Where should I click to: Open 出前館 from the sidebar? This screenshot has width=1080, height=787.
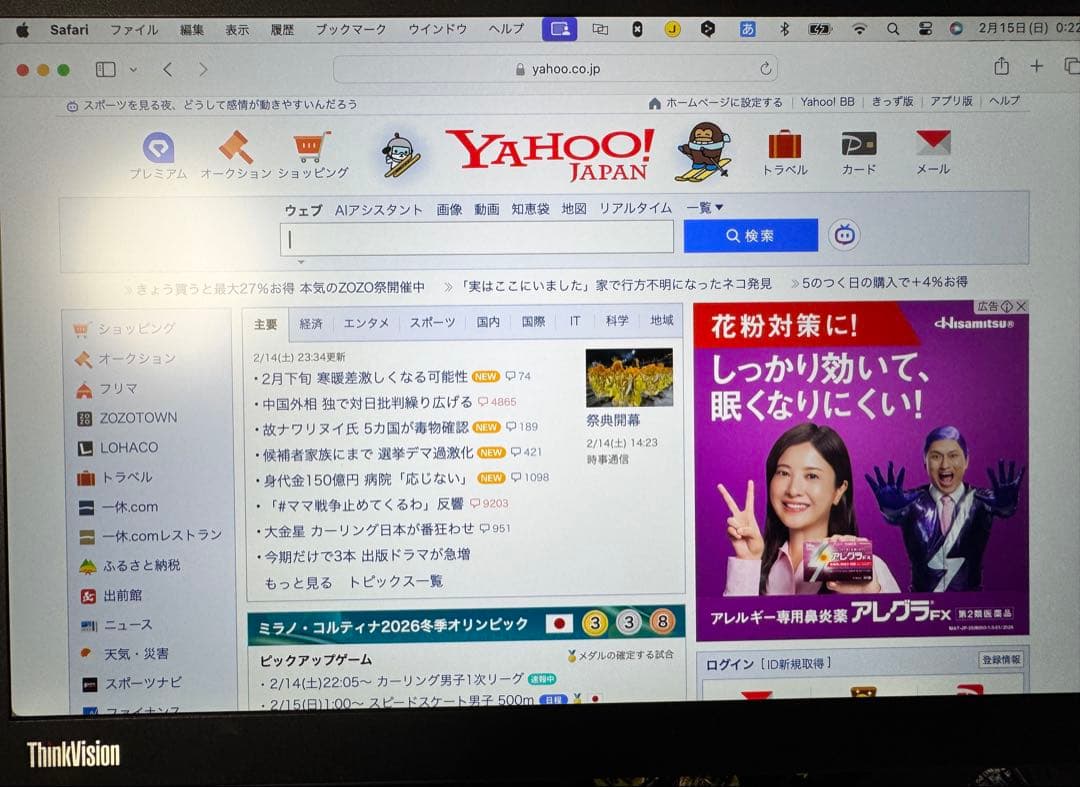pyautogui.click(x=122, y=594)
